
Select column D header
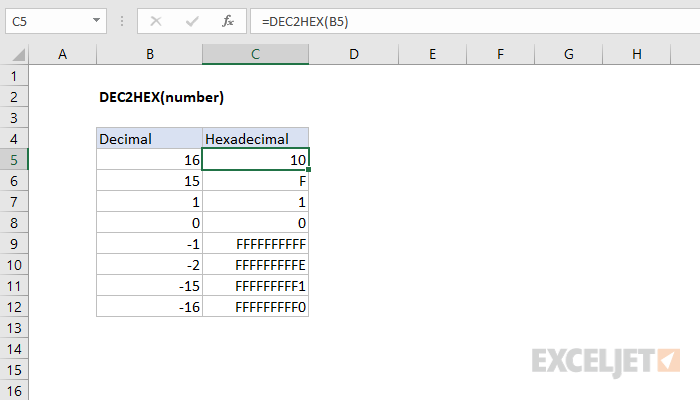point(354,54)
